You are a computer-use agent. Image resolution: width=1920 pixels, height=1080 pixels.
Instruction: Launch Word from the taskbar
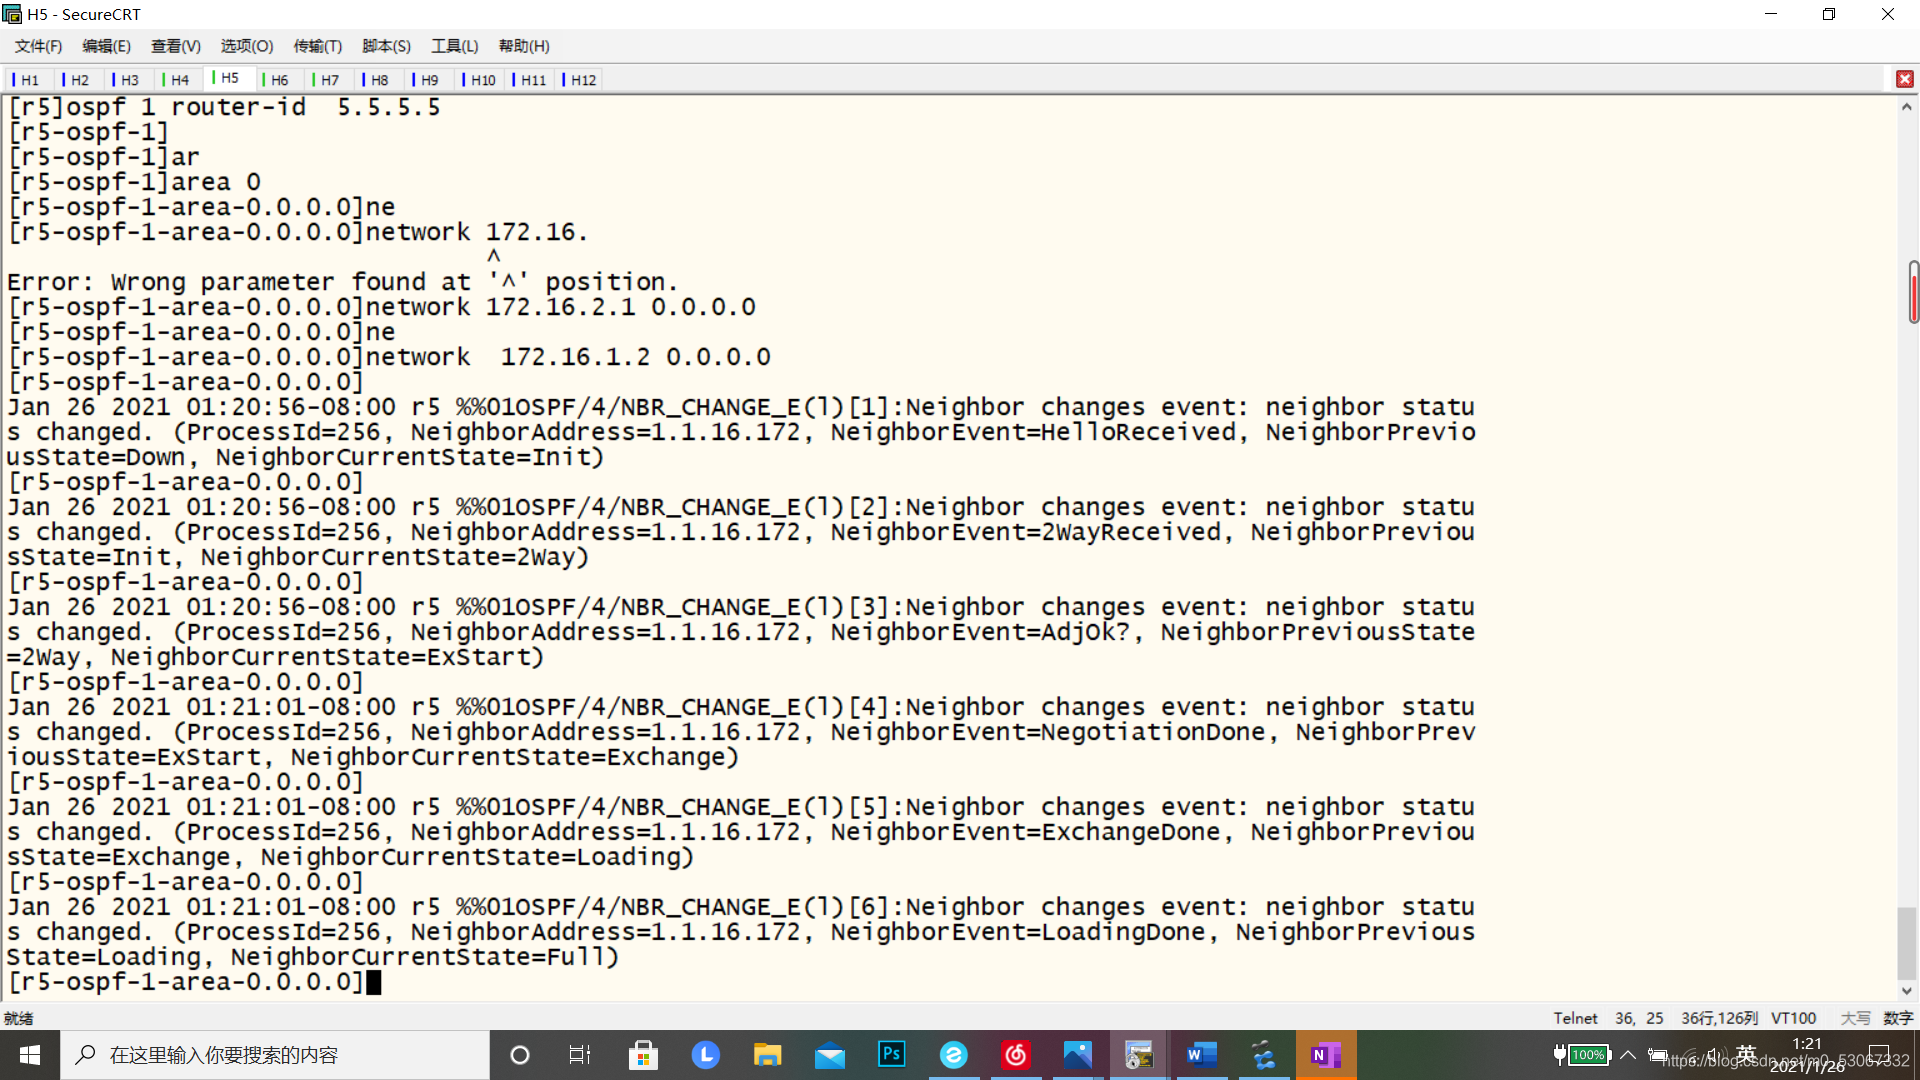(x=1201, y=1055)
